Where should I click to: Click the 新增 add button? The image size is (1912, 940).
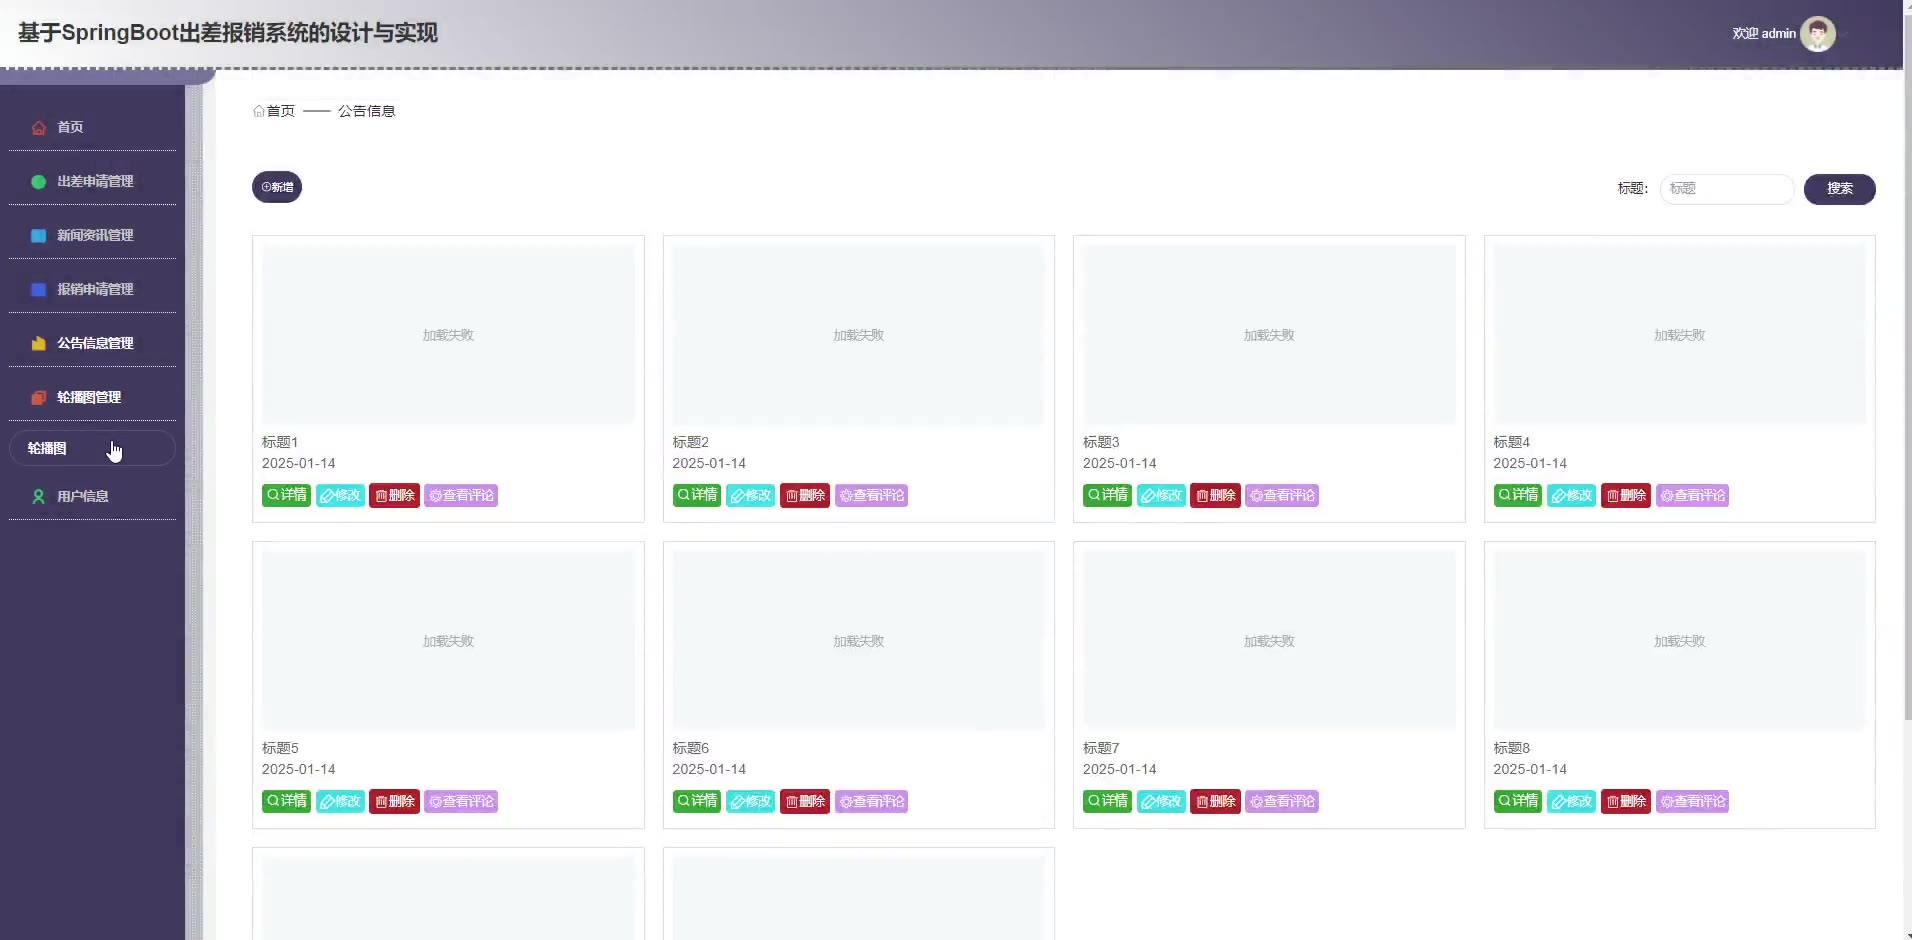point(277,187)
